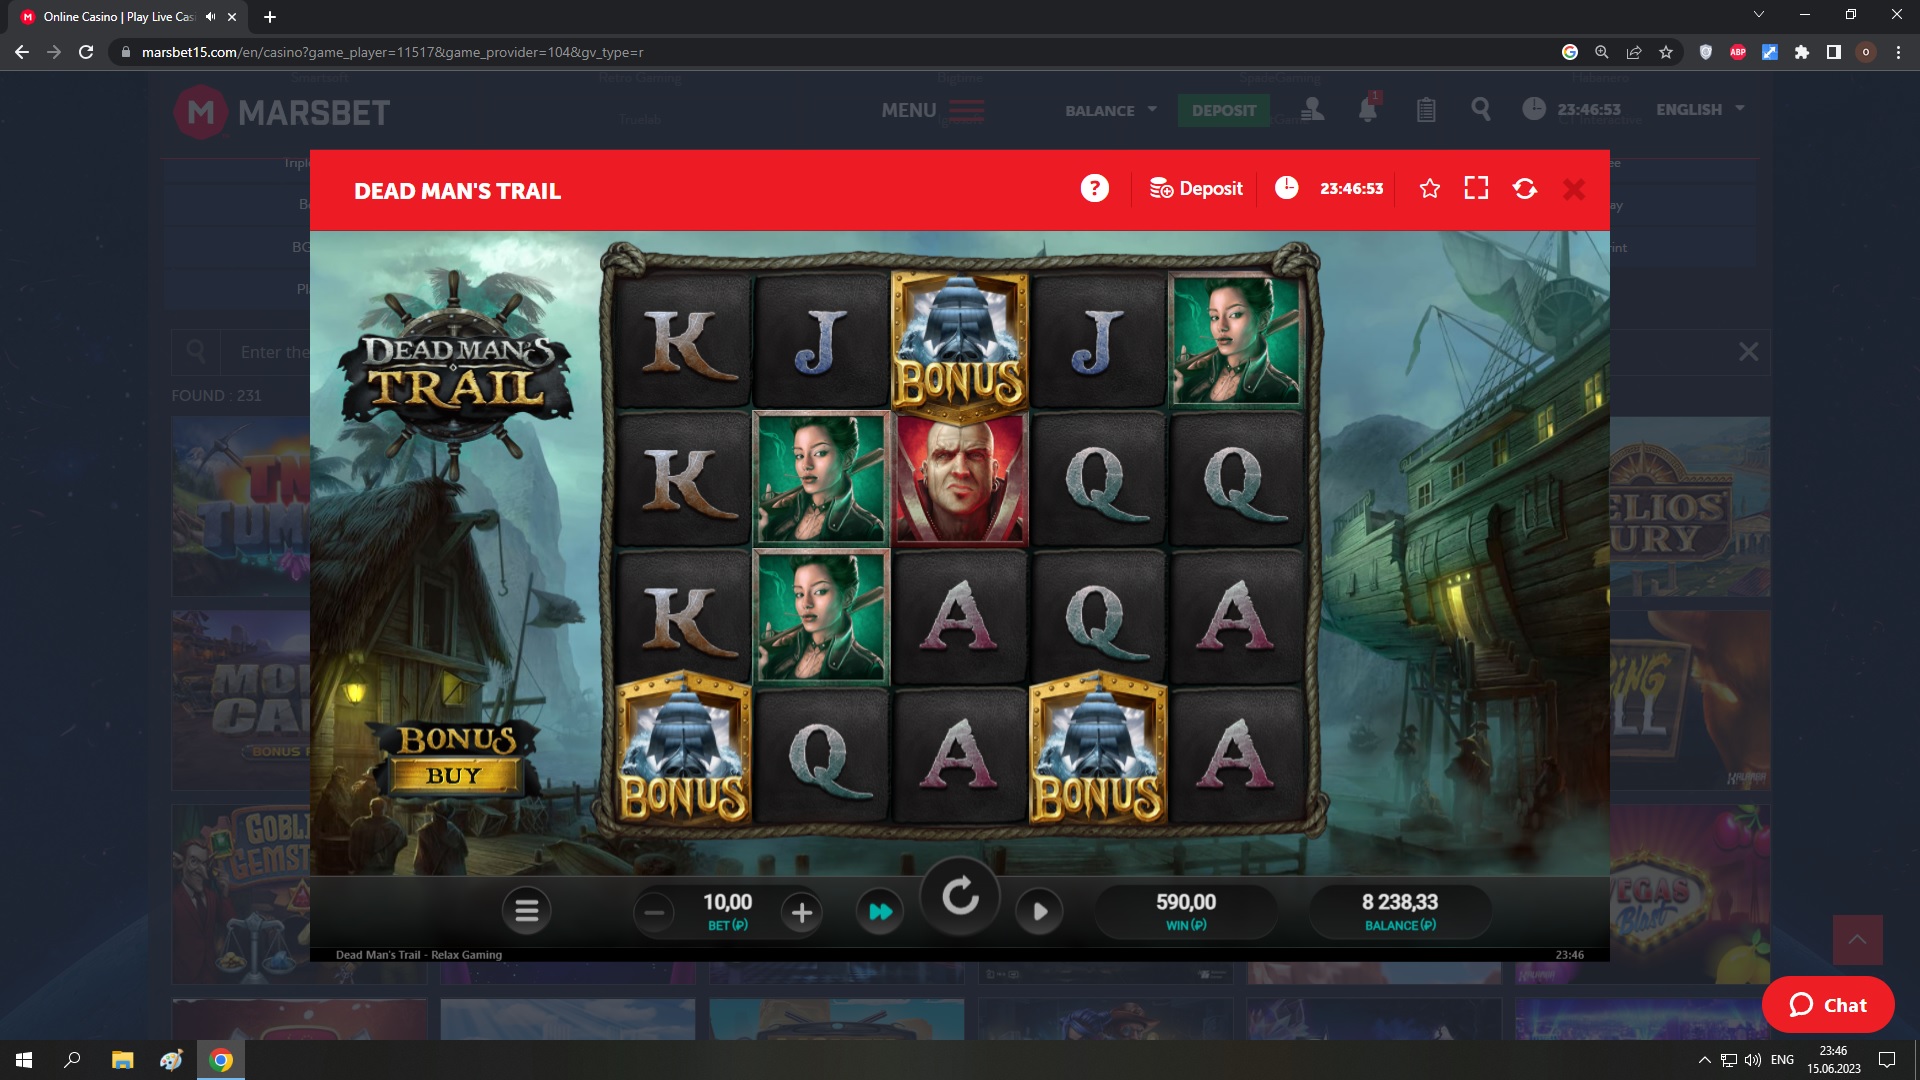Expand the Balance dropdown

pos(1110,110)
